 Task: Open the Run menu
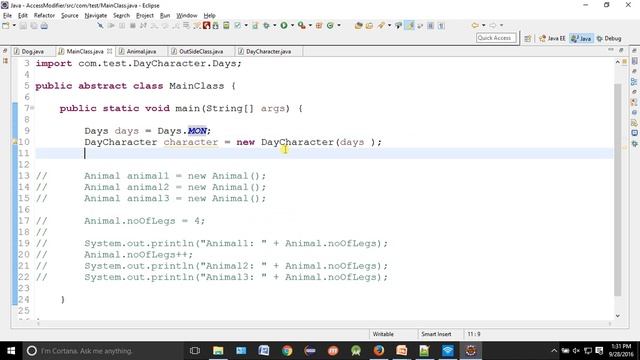coord(165,16)
